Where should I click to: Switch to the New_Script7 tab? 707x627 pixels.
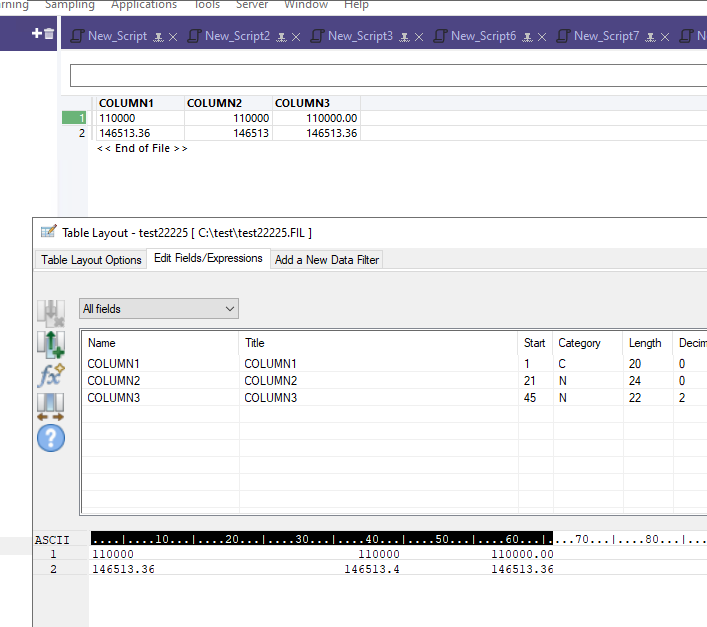pyautogui.click(x=606, y=36)
